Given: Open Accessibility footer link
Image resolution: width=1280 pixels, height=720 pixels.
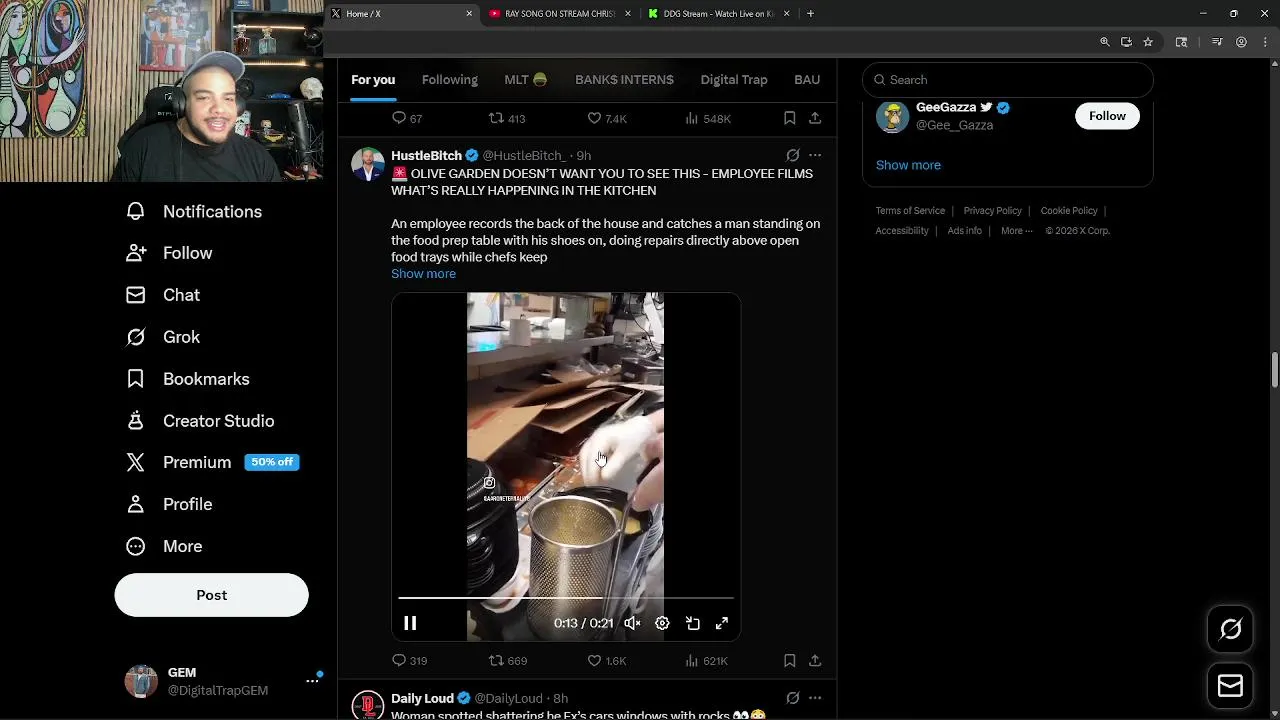Looking at the screenshot, I should pos(902,231).
